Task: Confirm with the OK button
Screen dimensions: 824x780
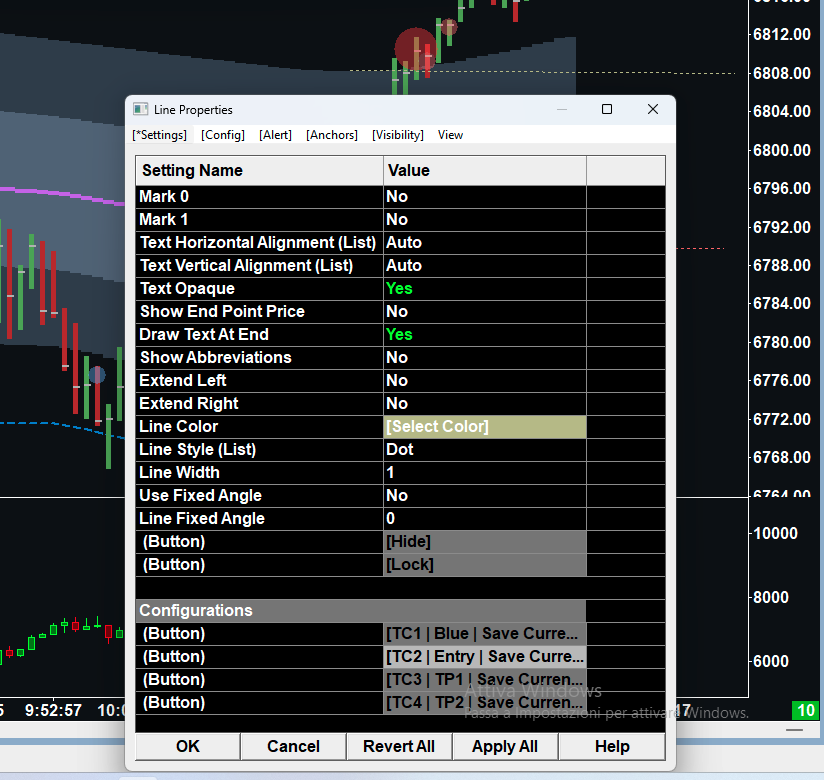Action: click(x=188, y=747)
